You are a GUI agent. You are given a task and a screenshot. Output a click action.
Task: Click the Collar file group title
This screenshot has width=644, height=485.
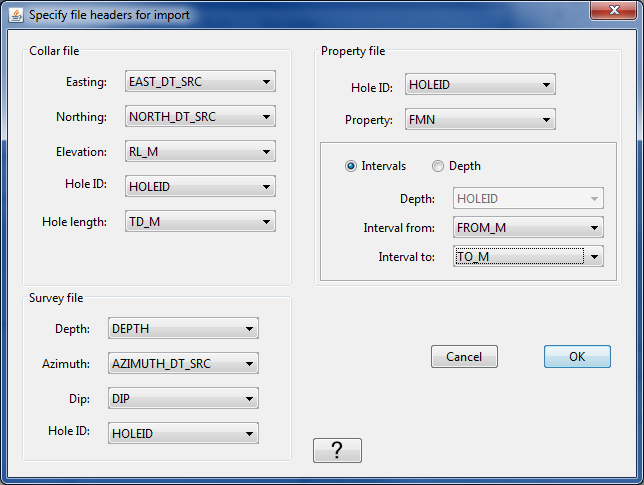coord(54,51)
